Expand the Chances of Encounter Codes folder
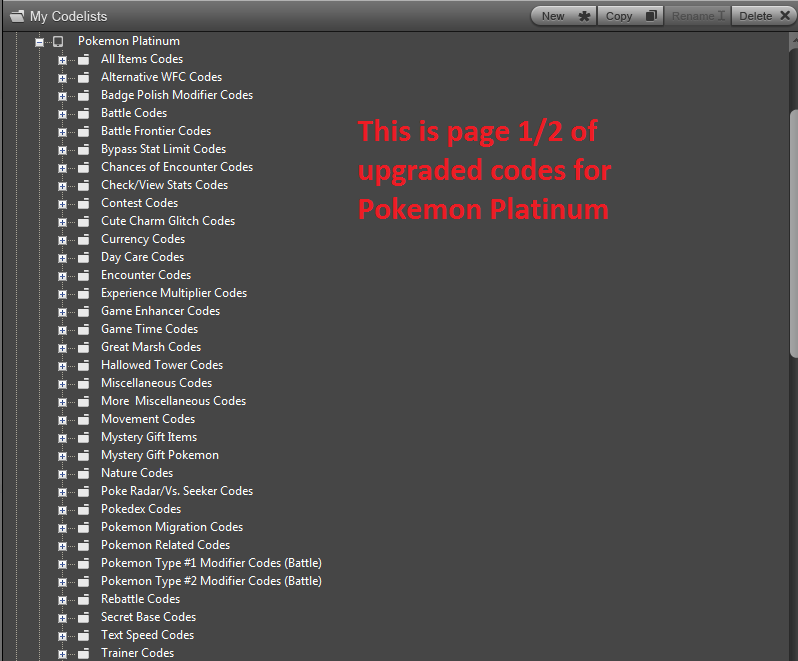 62,168
